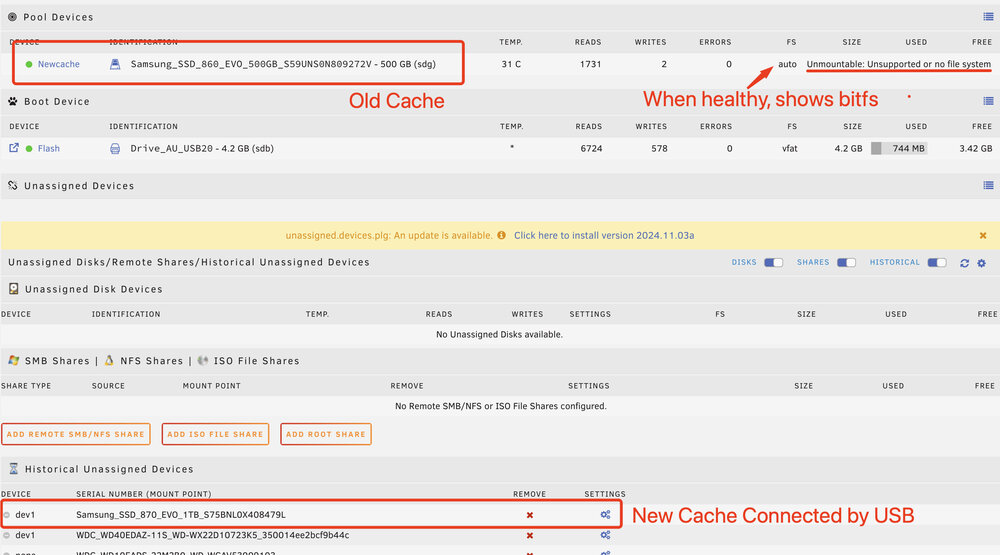The image size is (1000, 555).
Task: Click the NFS Shares penguin icon
Action: point(109,360)
